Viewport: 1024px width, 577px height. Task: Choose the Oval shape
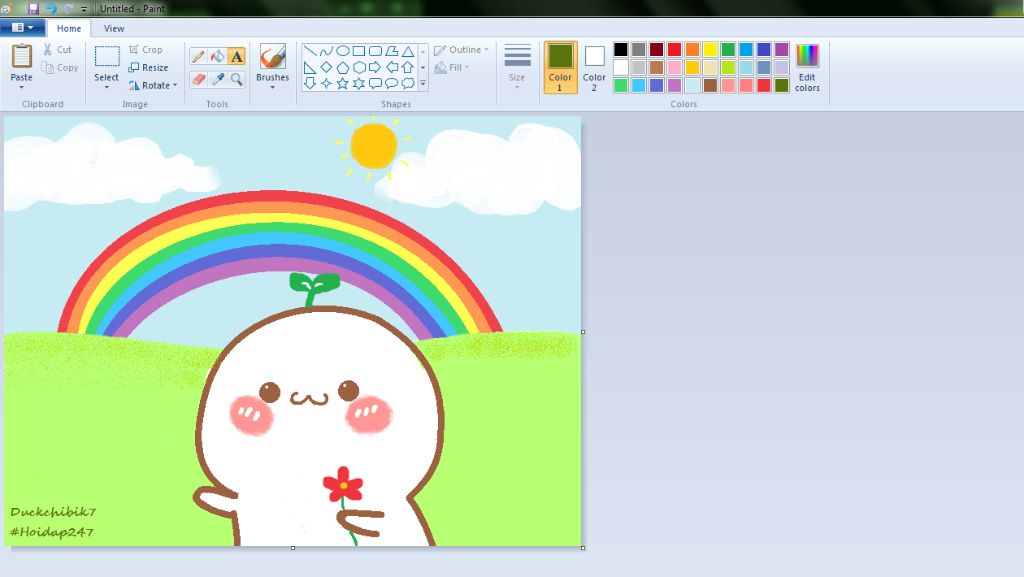[343, 51]
